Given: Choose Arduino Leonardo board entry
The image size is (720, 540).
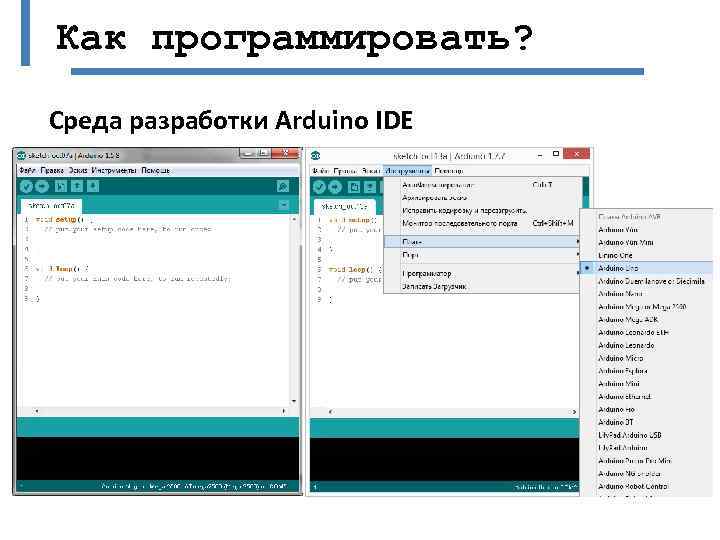Looking at the screenshot, I should click(x=647, y=345).
